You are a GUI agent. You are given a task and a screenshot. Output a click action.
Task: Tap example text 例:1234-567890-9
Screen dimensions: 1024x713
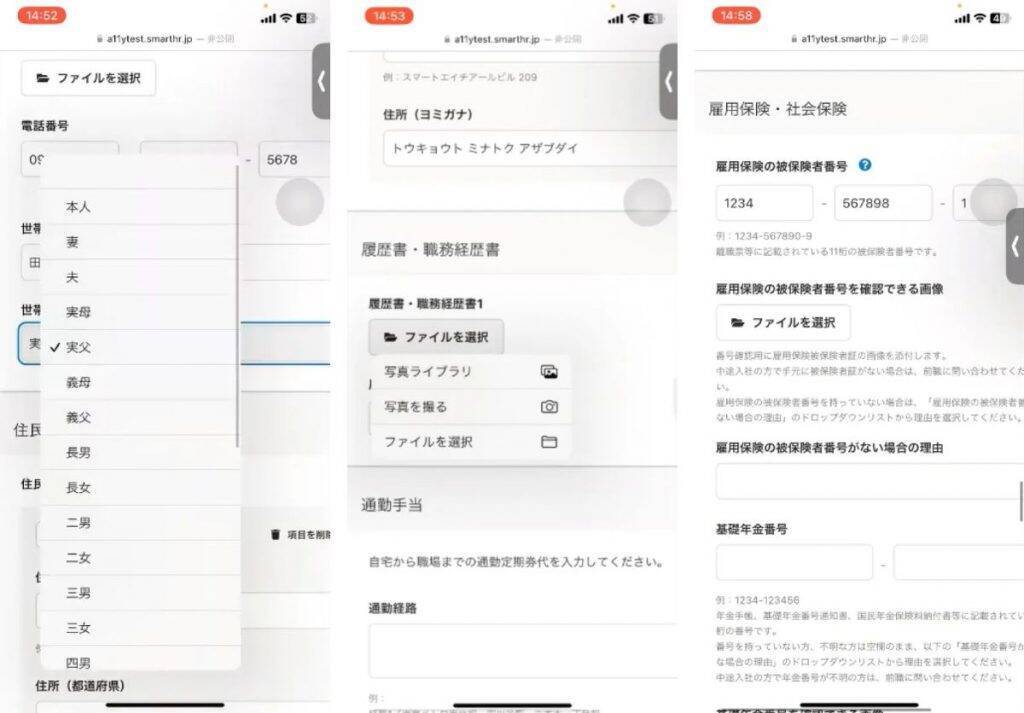(764, 236)
